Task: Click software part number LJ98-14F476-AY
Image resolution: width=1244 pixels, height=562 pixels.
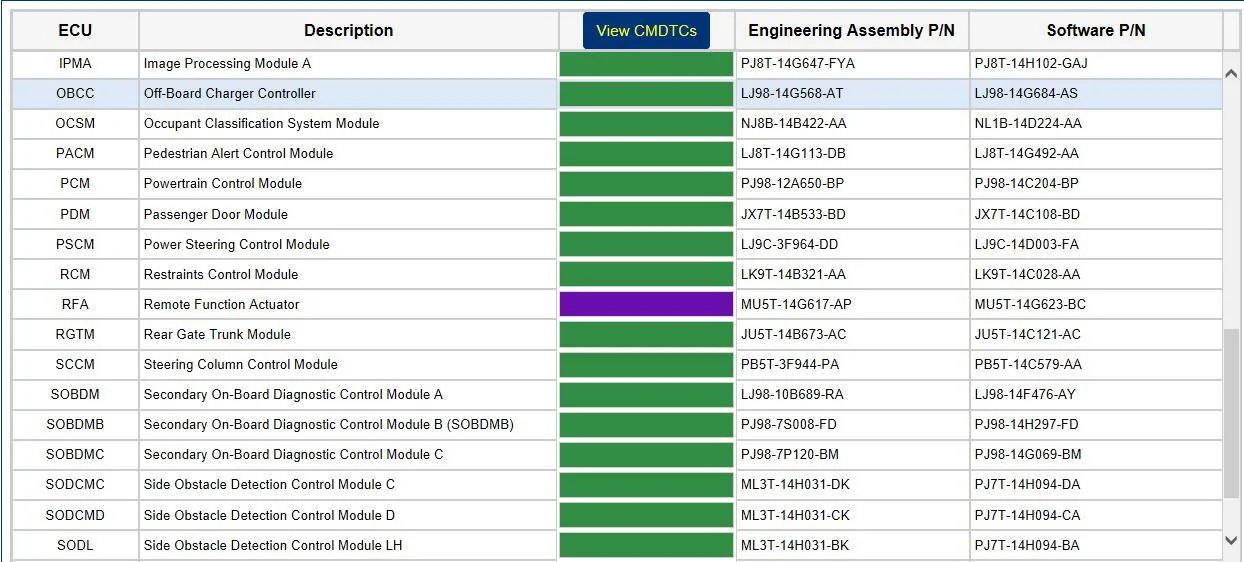Action: click(x=1025, y=394)
